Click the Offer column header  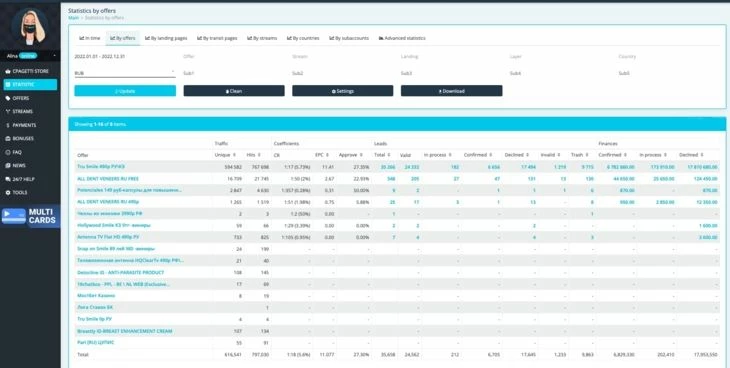pyautogui.click(x=83, y=155)
